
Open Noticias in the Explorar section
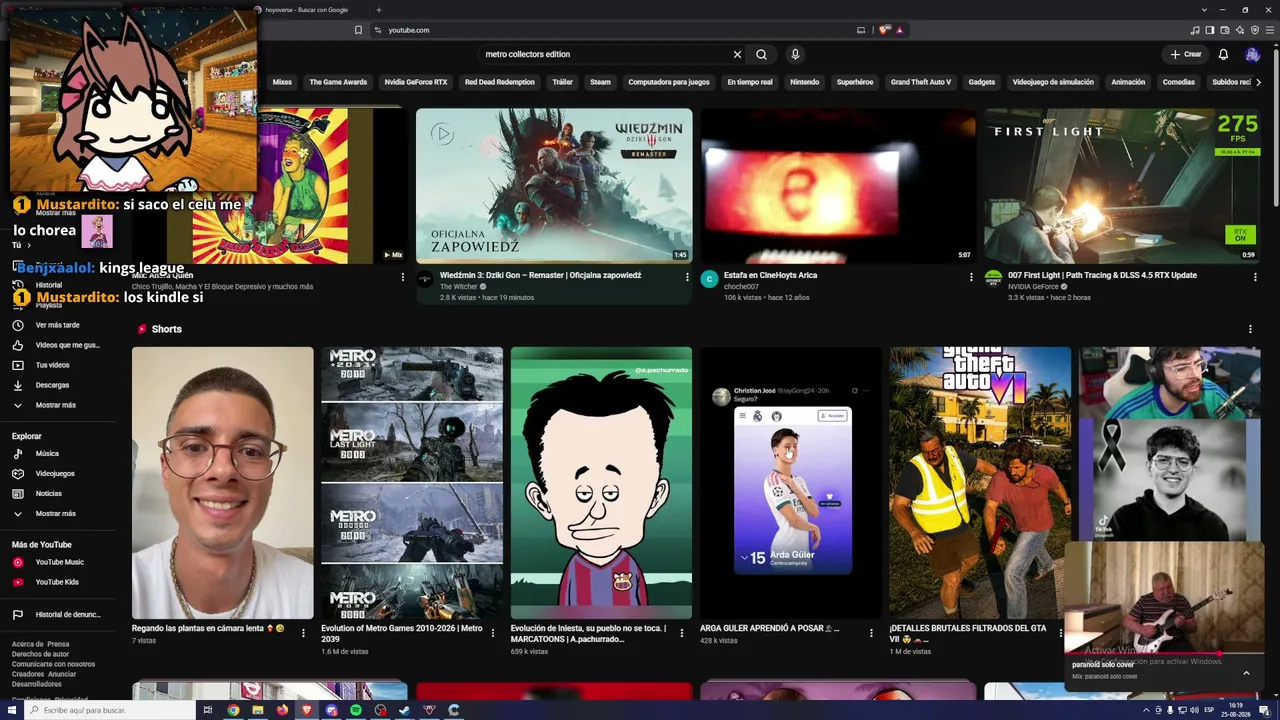(x=58, y=494)
